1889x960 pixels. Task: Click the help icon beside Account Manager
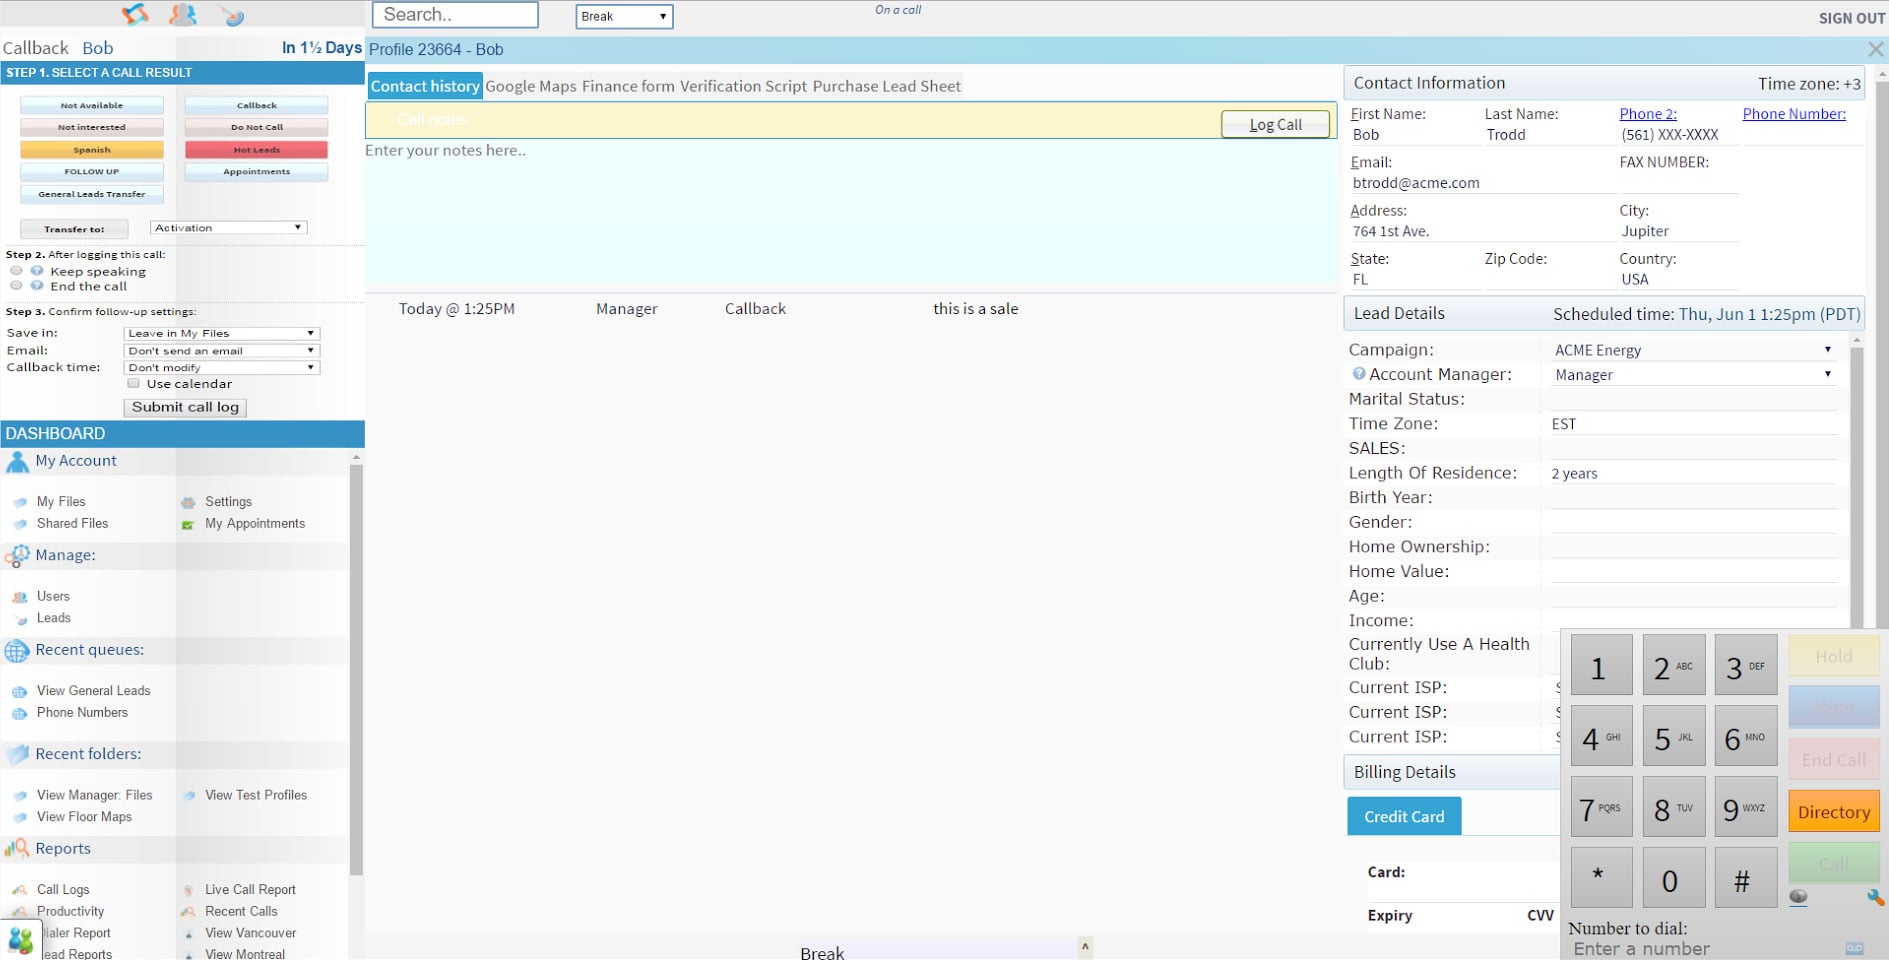[1358, 374]
